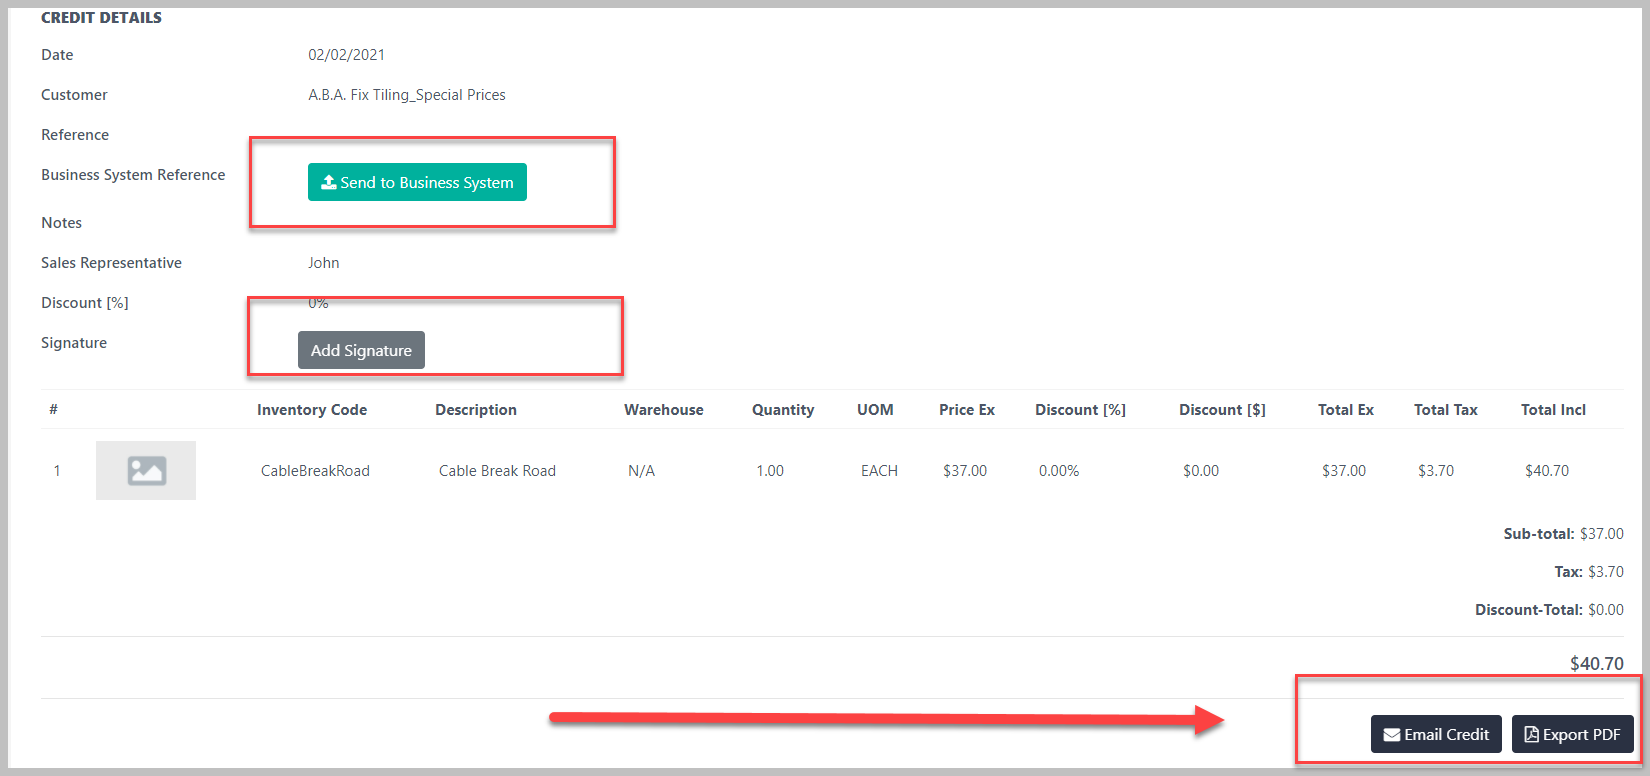The height and width of the screenshot is (776, 1650).
Task: Click the Cable Break Road description text
Action: 497,471
